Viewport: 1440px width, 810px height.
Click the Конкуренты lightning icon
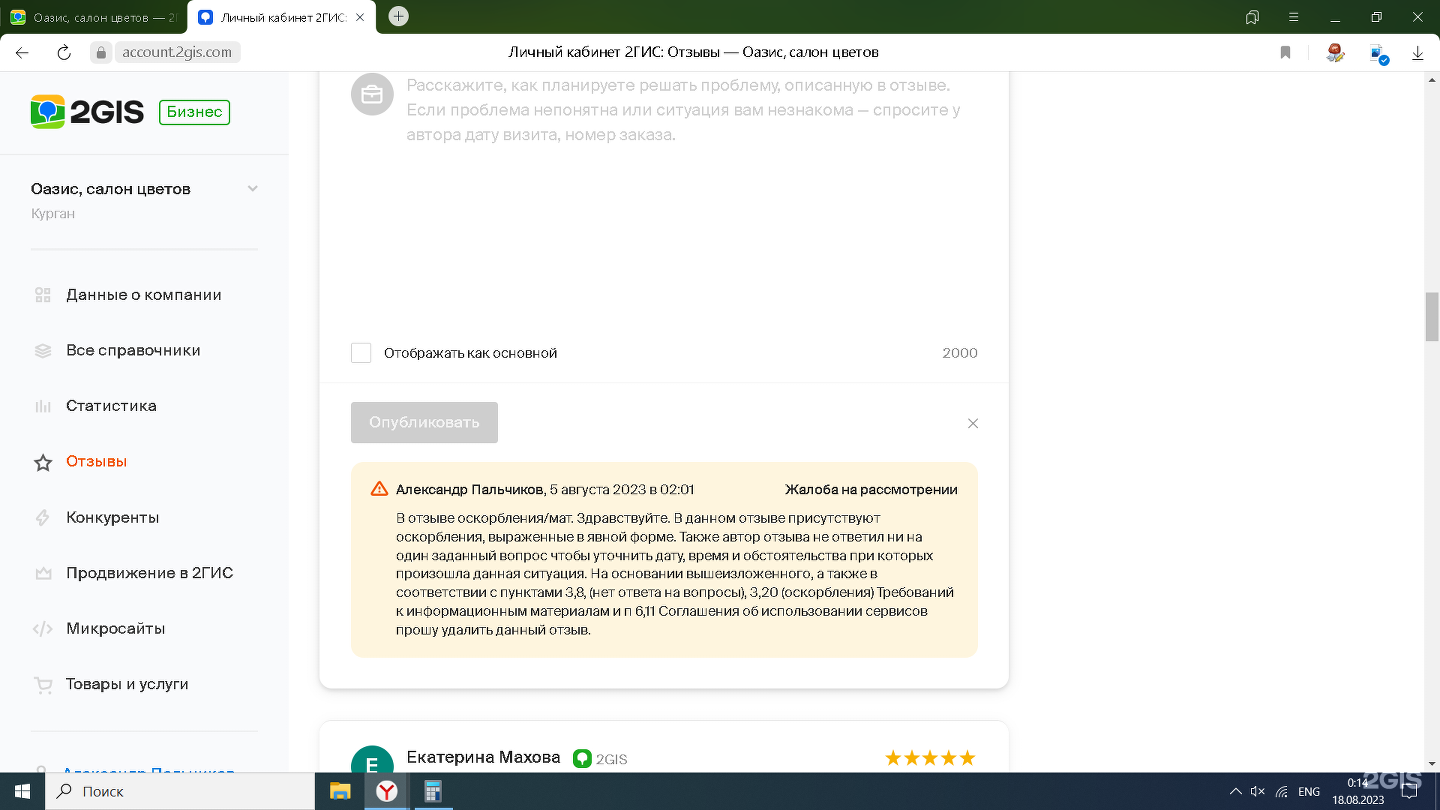point(43,518)
